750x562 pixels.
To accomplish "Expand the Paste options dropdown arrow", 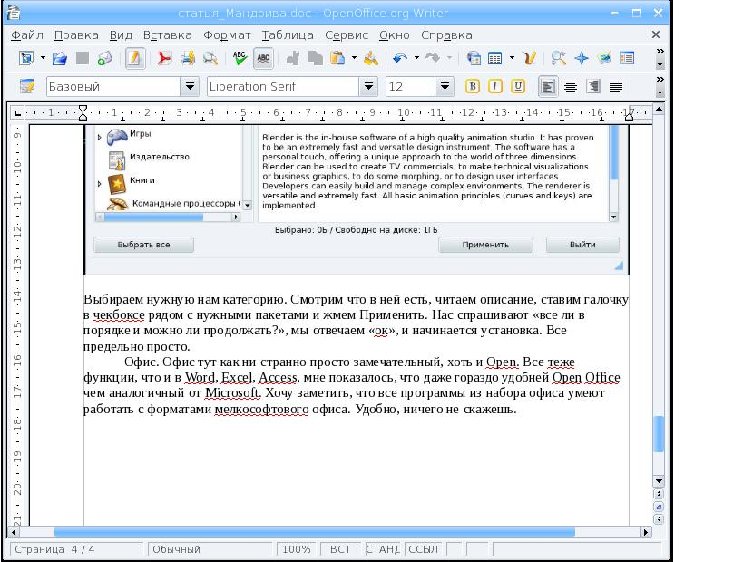I will tap(354, 58).
